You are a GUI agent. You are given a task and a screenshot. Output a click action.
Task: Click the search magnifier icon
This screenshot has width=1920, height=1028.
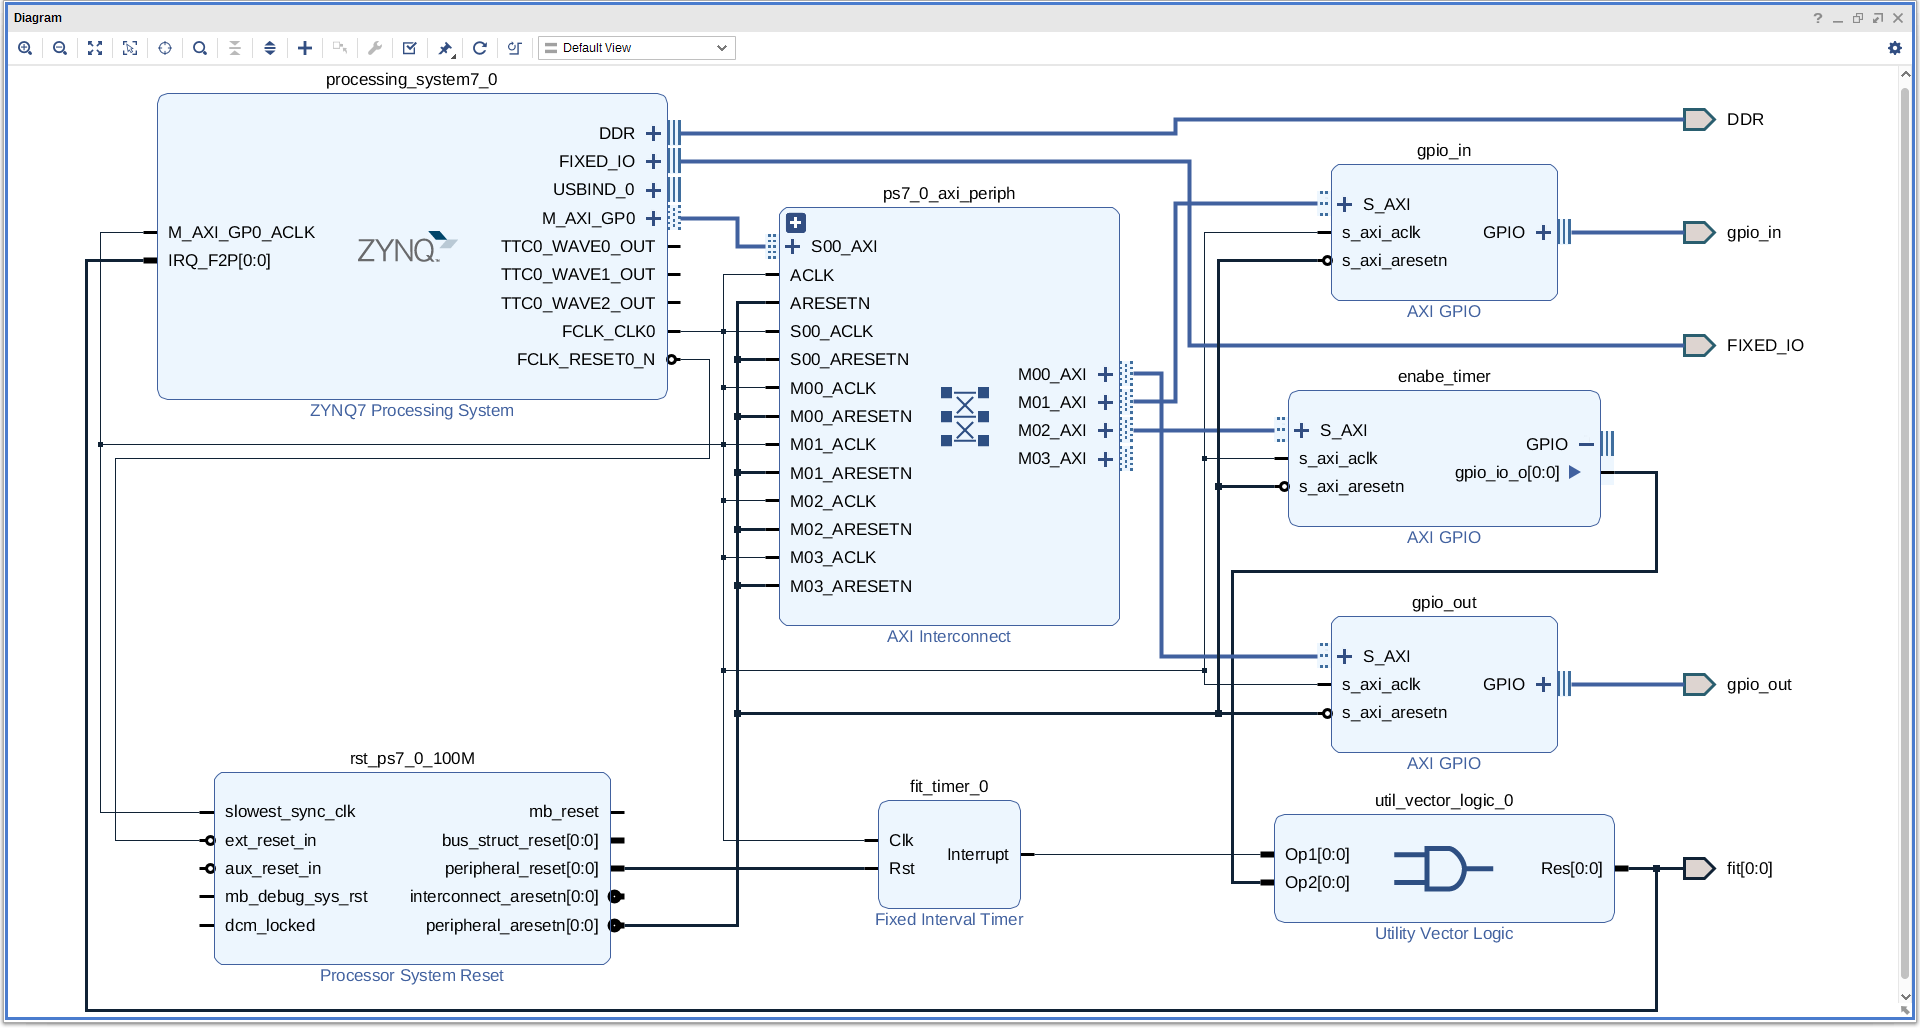[x=200, y=48]
